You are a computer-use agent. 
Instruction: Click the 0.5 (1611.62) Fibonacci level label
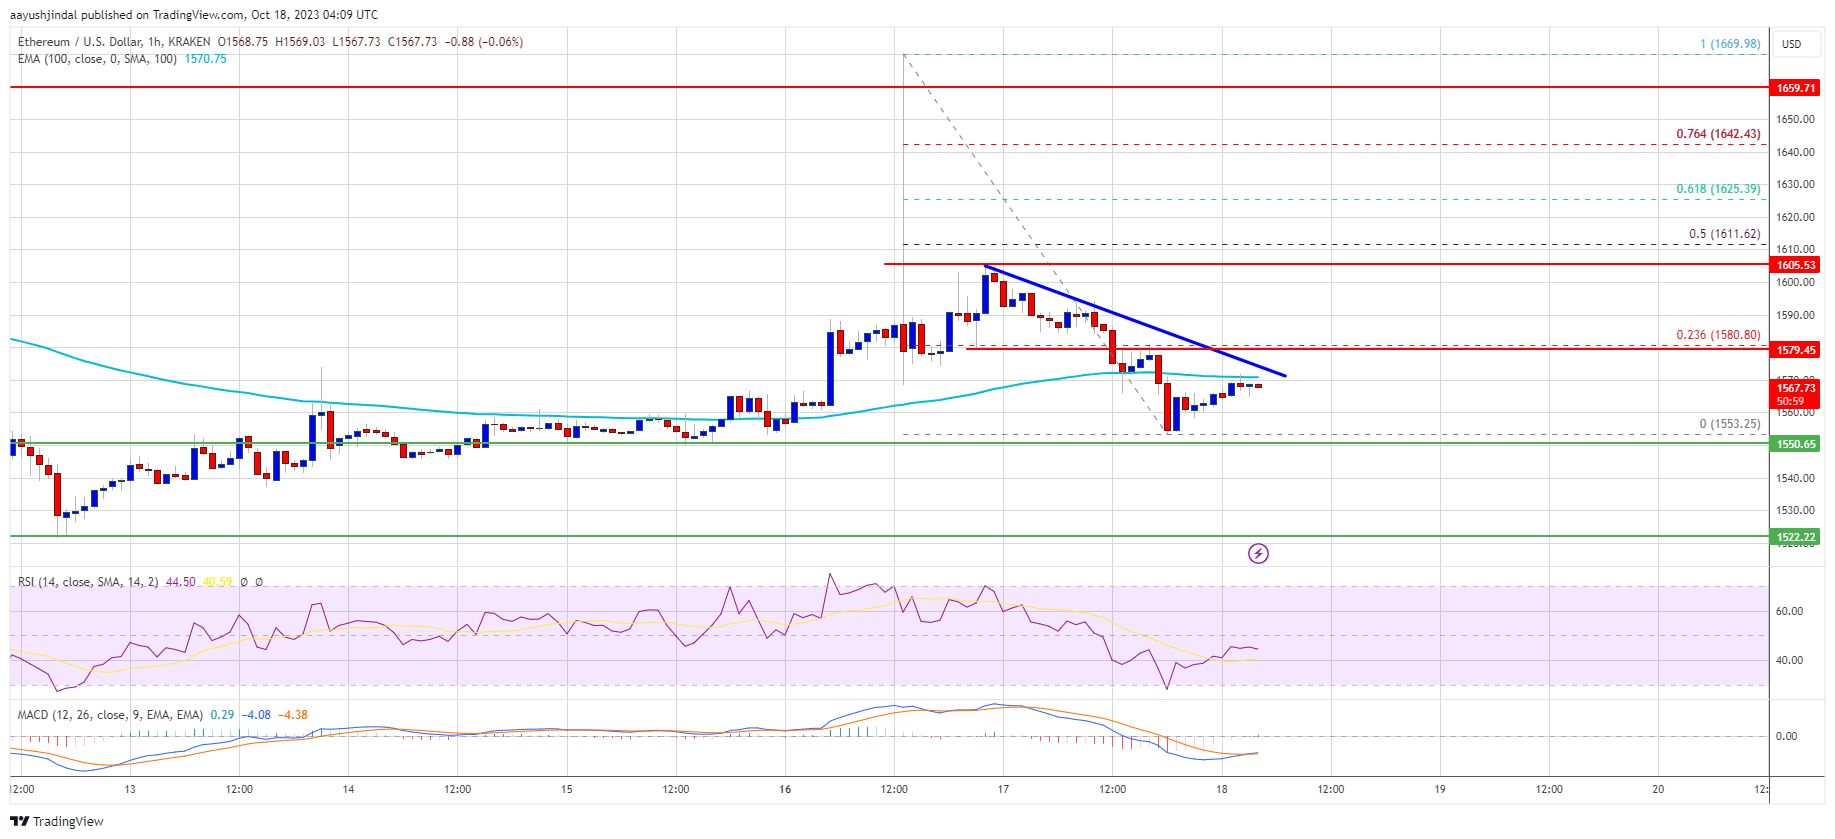(1724, 234)
